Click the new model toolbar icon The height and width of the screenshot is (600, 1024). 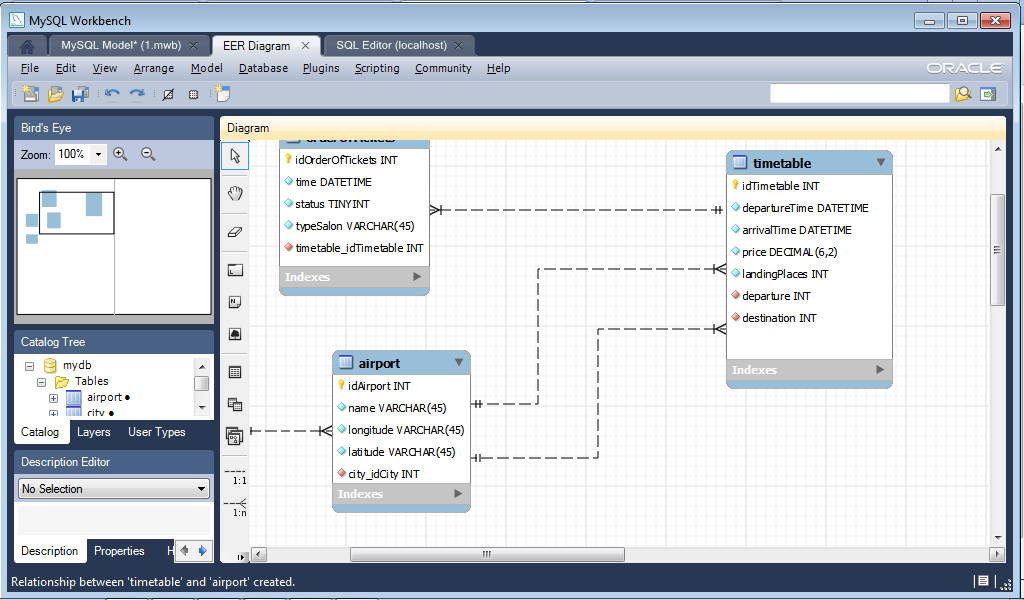(x=30, y=94)
